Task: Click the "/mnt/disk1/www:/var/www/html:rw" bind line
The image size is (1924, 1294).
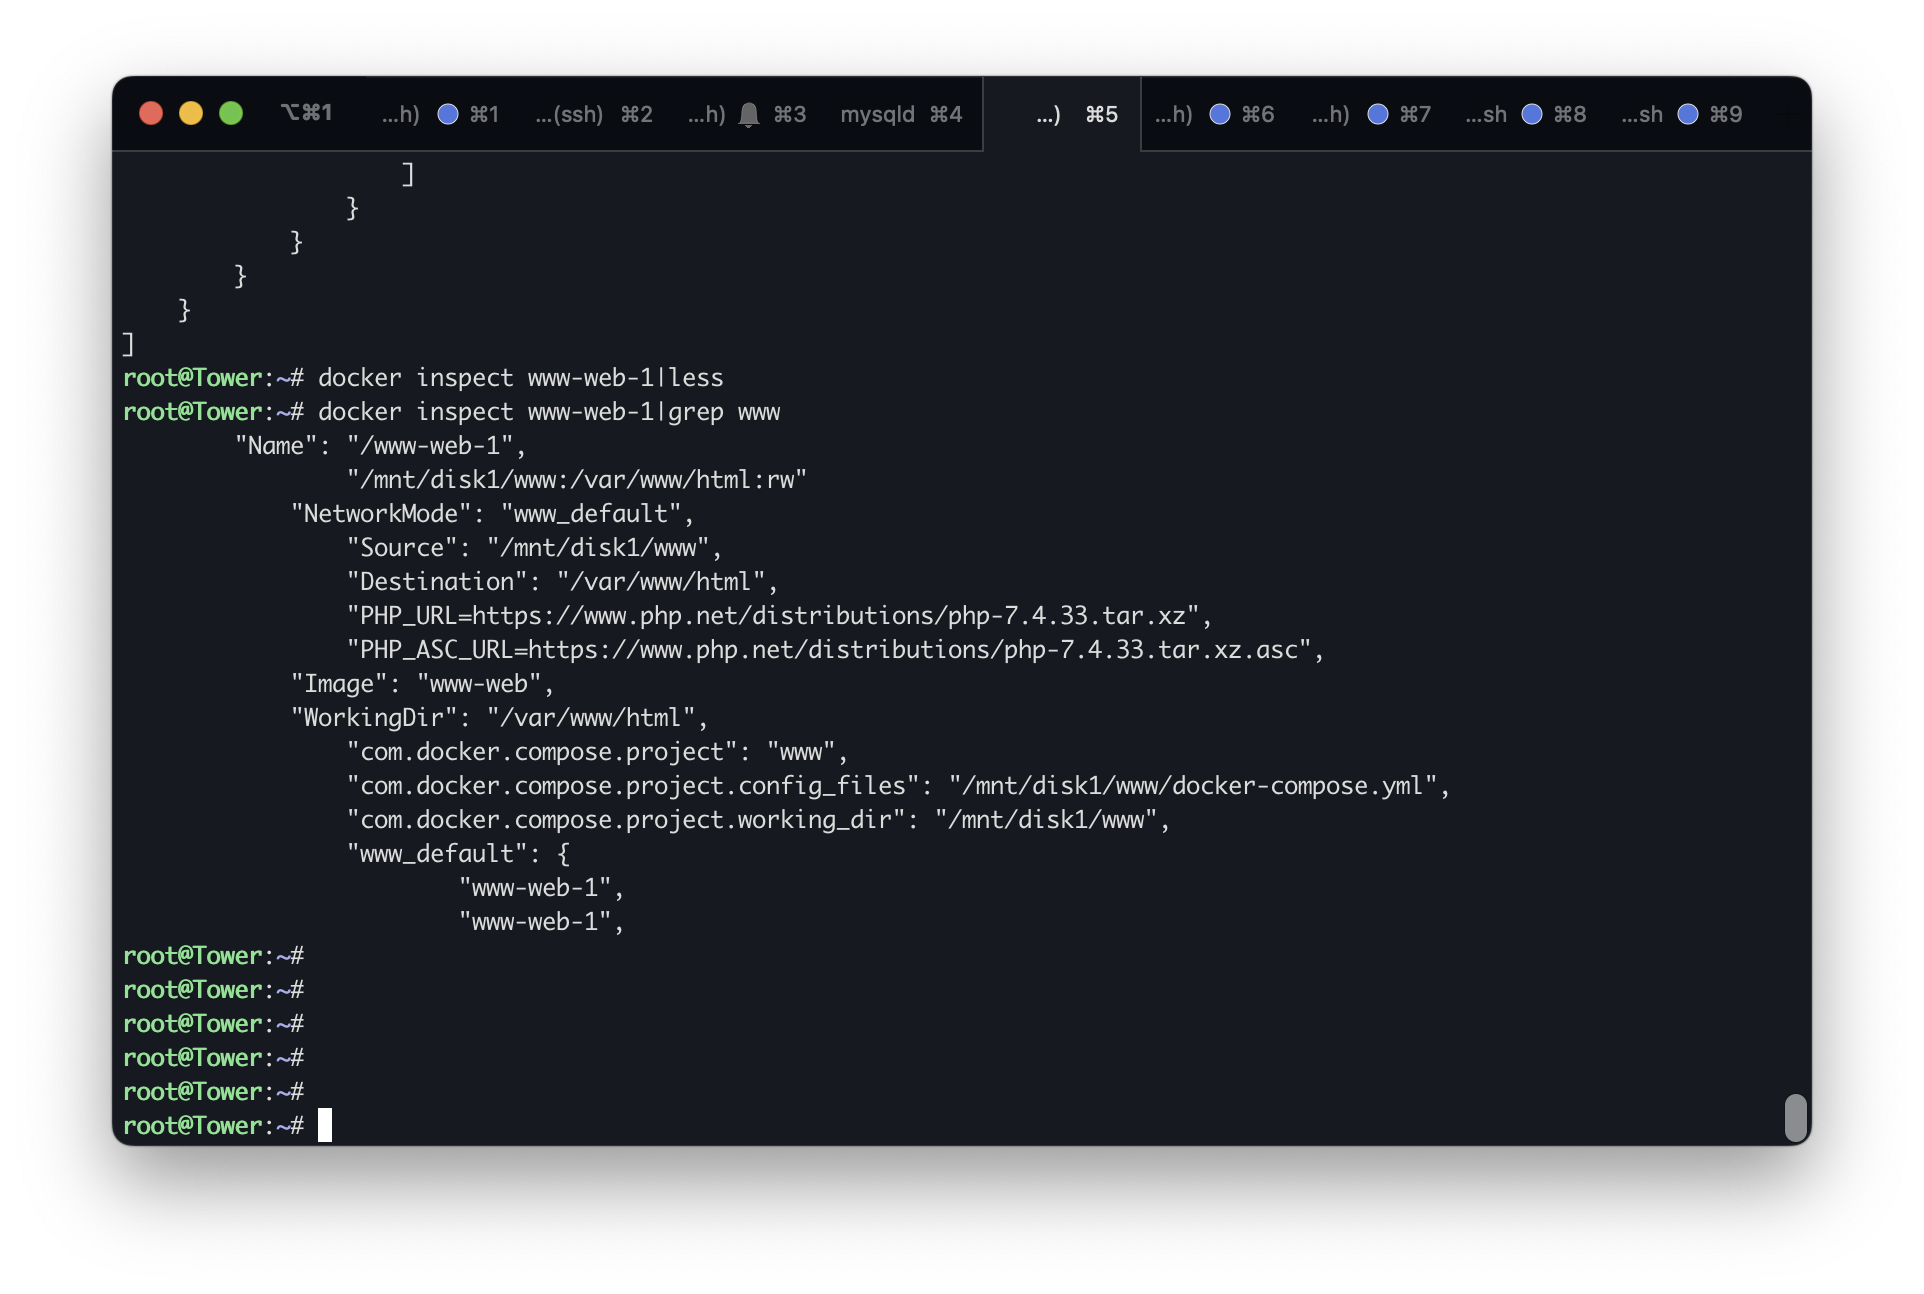Action: coord(577,480)
